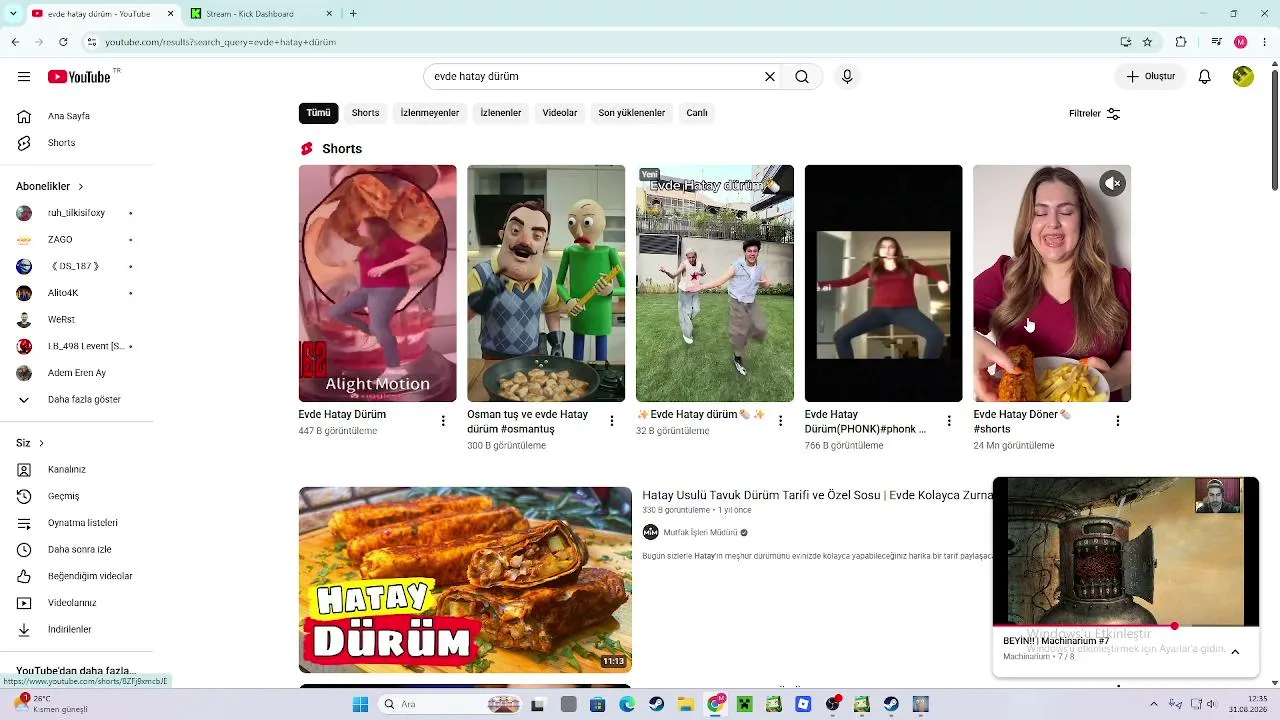
Task: Open Geçmiş watch history
Action: [78, 496]
